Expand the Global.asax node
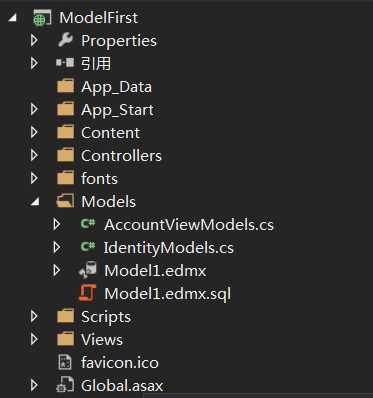373x398 pixels. (34, 385)
